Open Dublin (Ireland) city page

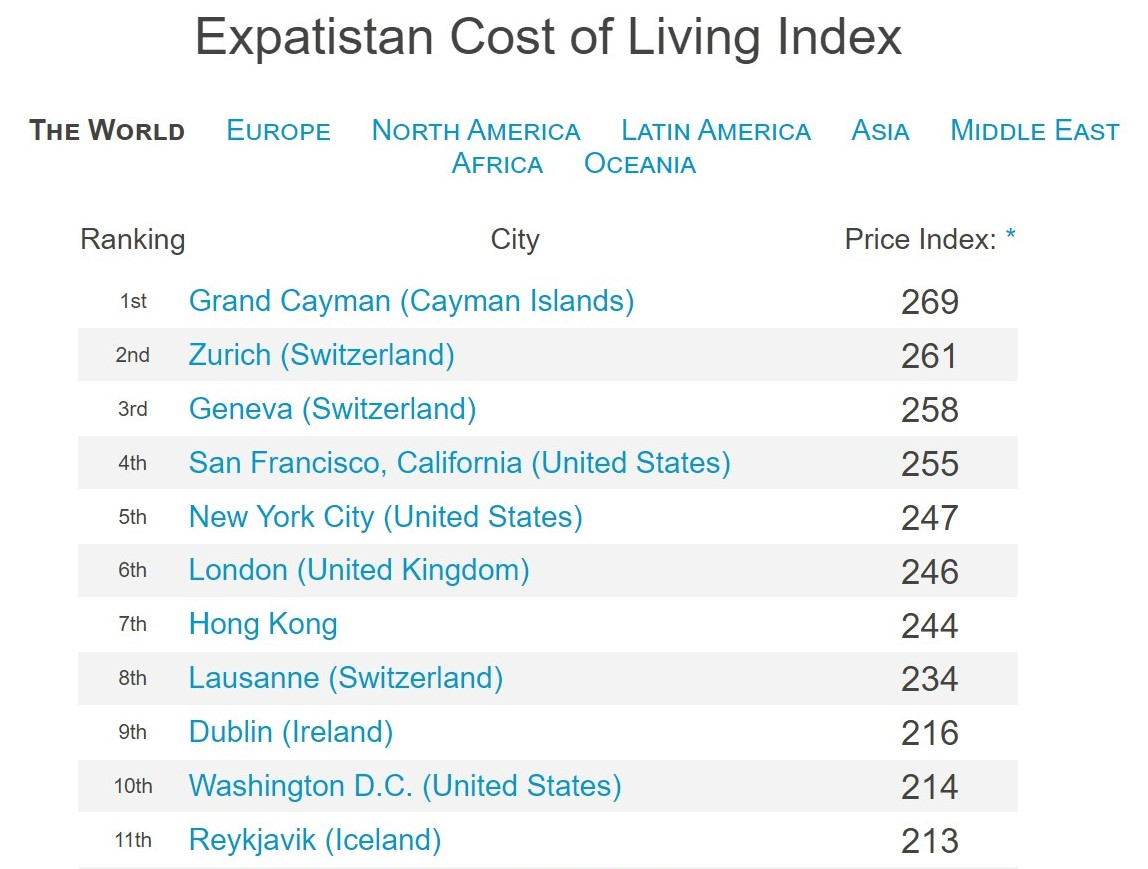click(x=290, y=732)
